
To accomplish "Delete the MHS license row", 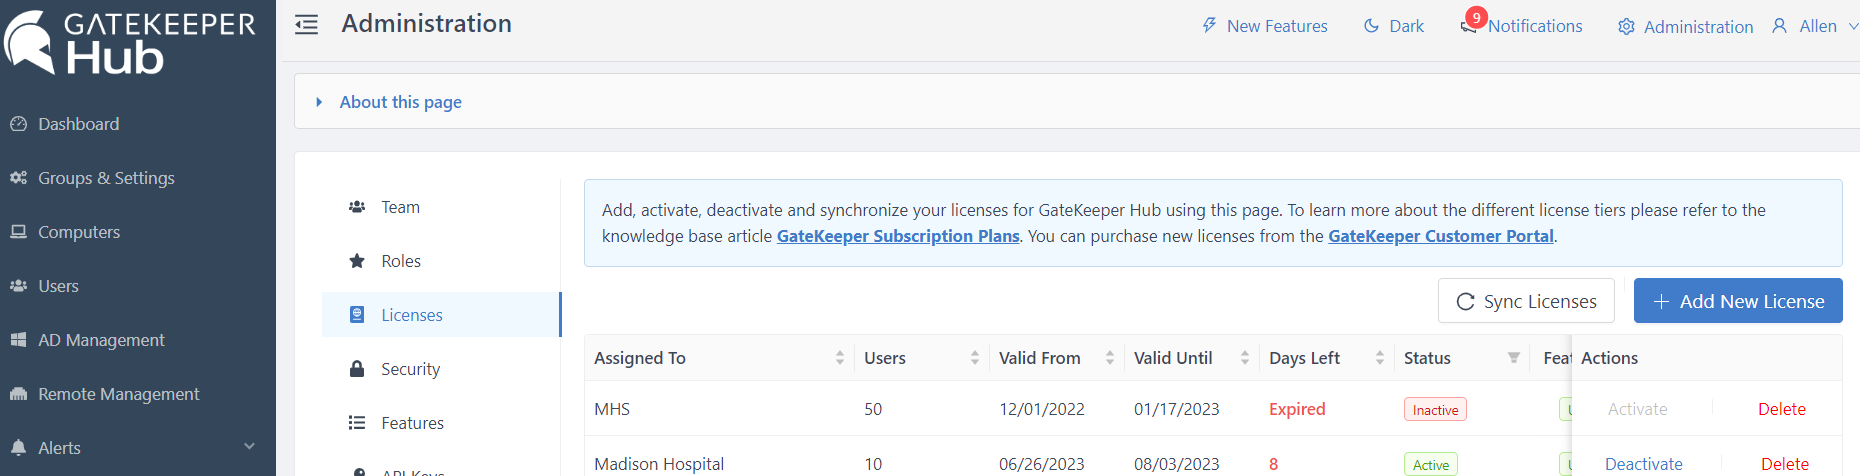I will pos(1781,409).
